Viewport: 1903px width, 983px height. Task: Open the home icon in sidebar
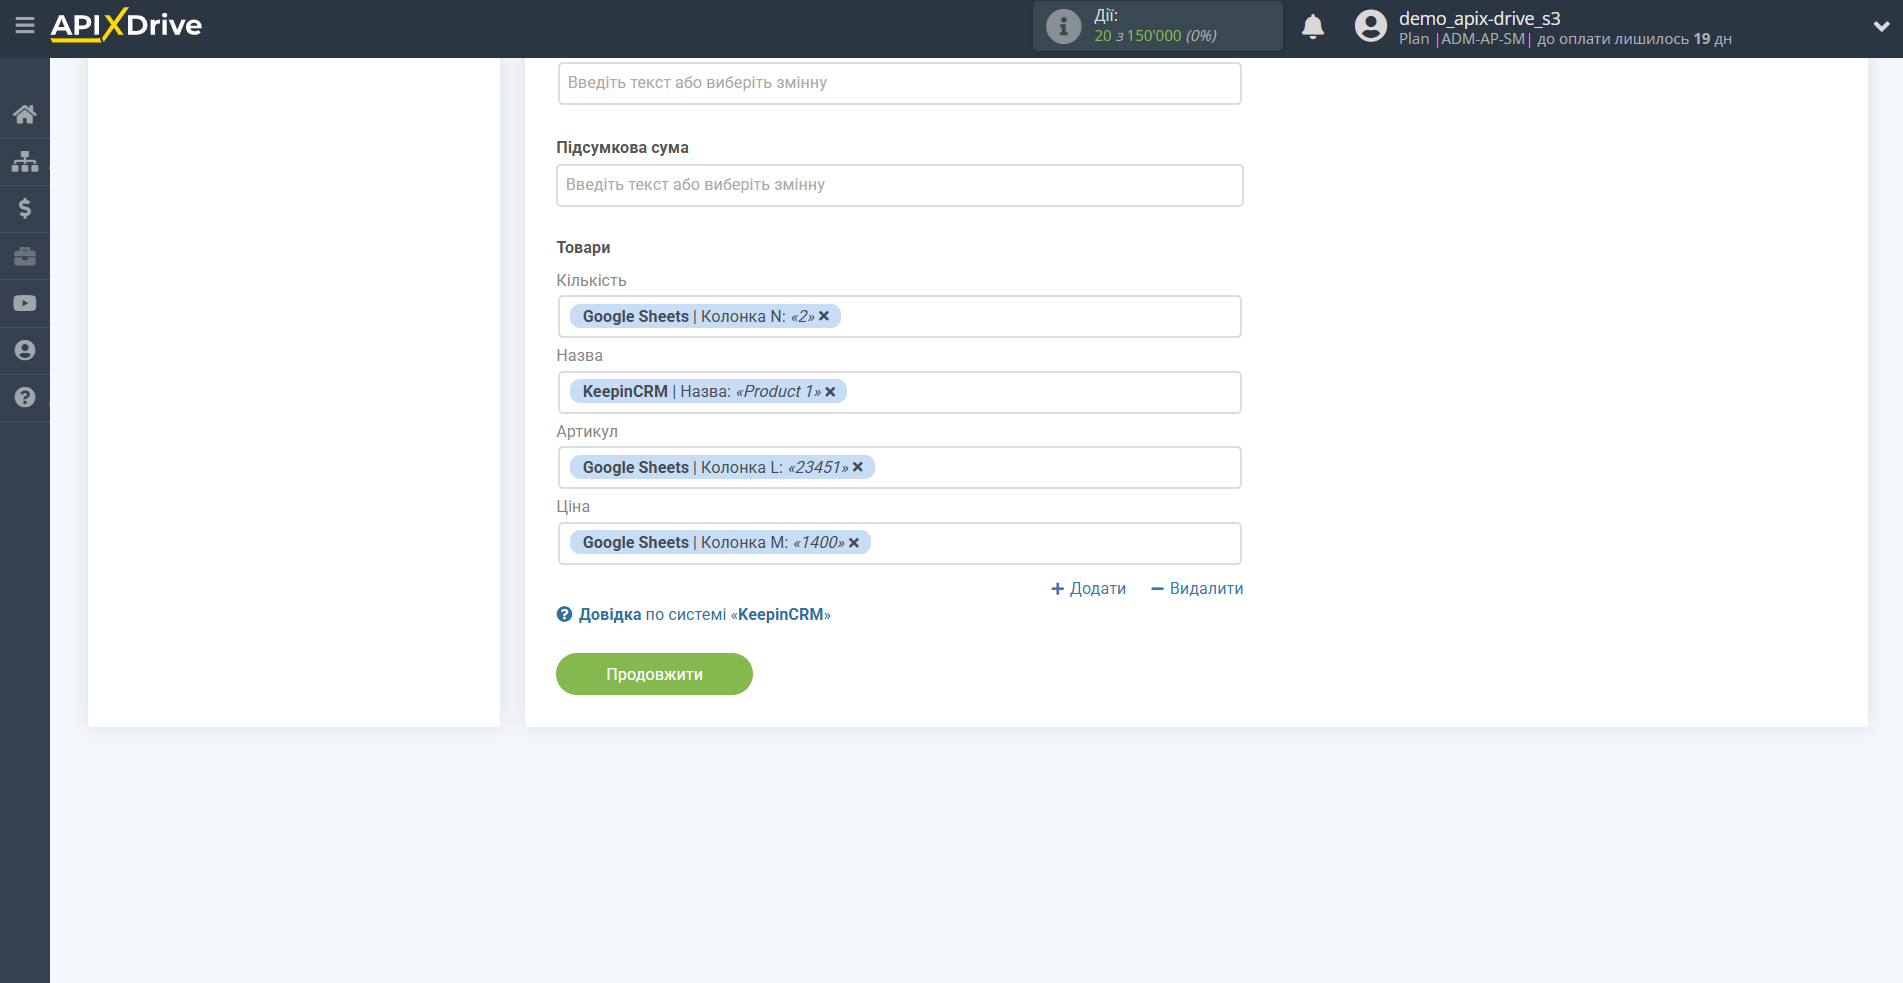tap(25, 114)
